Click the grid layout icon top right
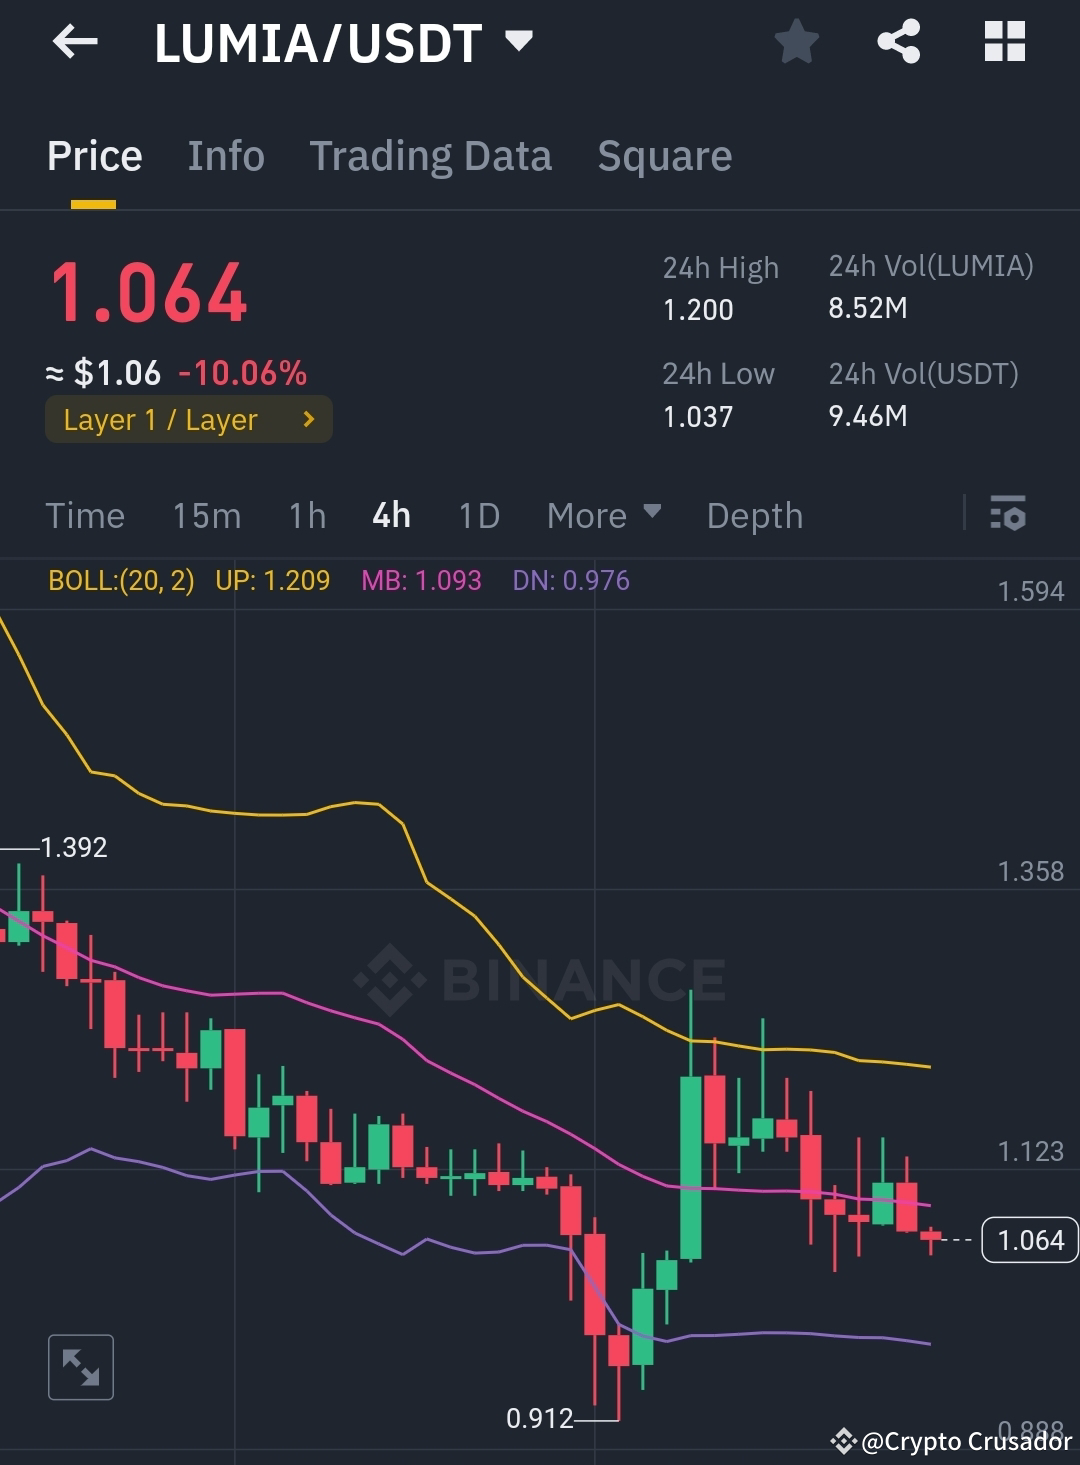The width and height of the screenshot is (1080, 1465). click(1004, 41)
